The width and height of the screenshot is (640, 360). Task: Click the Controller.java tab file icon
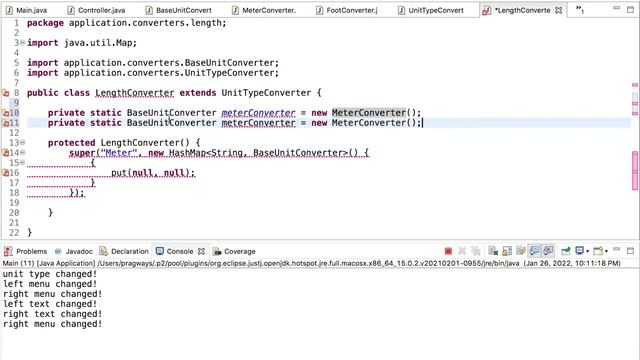coord(71,10)
